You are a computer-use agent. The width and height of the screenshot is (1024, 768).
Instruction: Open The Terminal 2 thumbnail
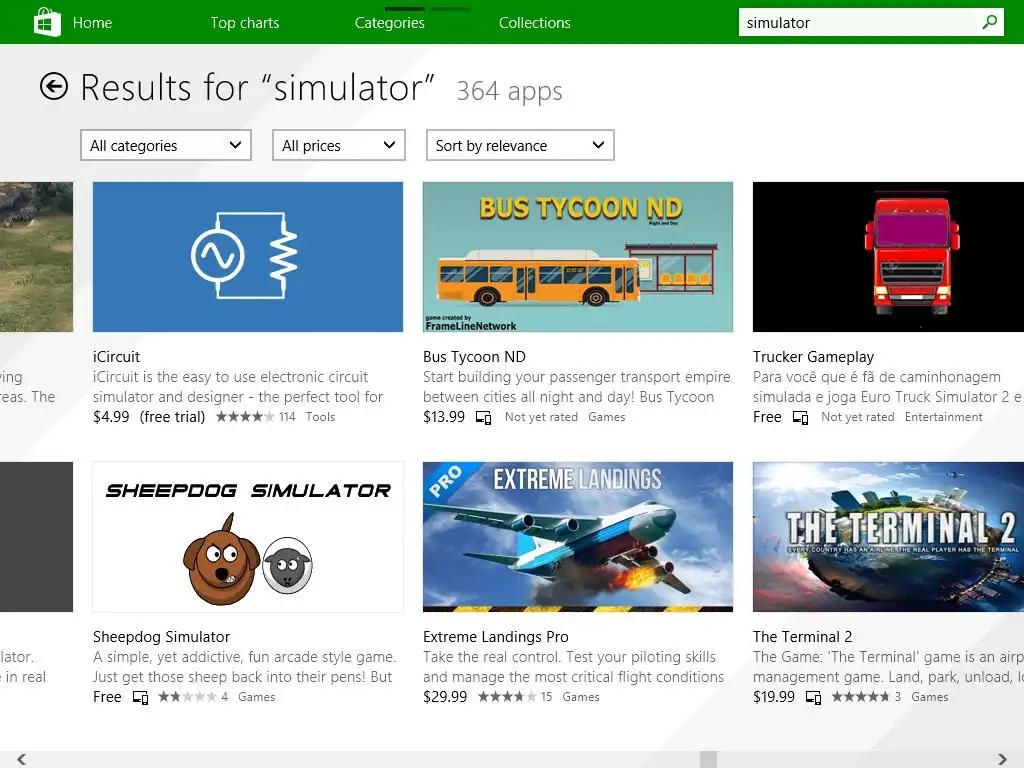click(888, 537)
